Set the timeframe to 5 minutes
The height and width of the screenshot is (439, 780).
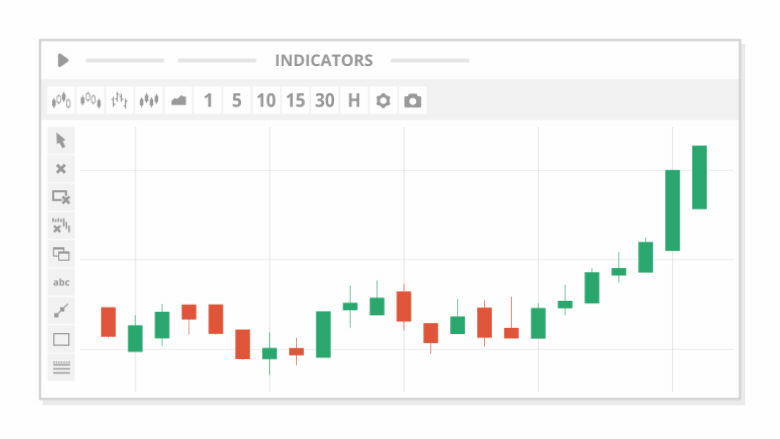[237, 100]
